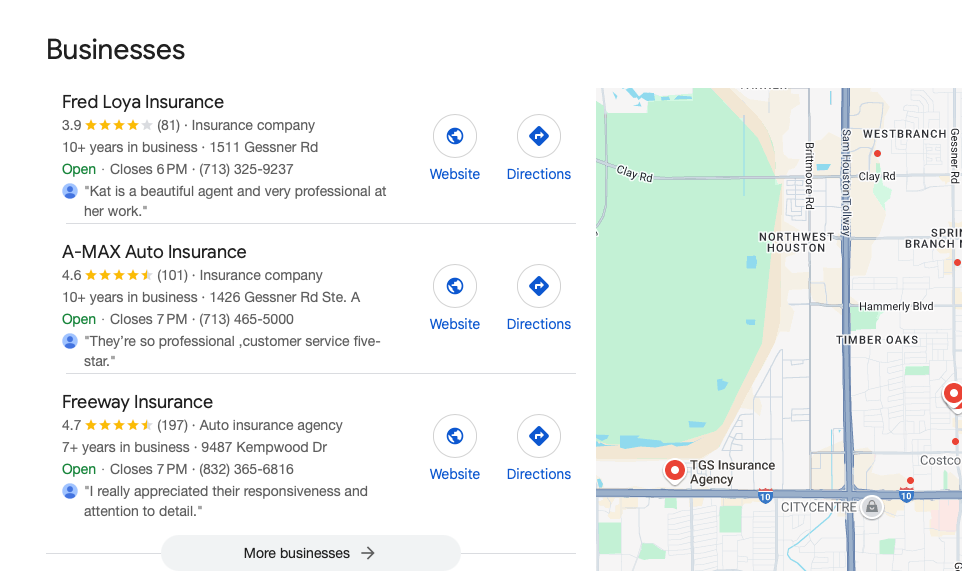Screen dimensions: 962x587
Task: Click the Open status for Freeway Insurance
Action: (79, 469)
